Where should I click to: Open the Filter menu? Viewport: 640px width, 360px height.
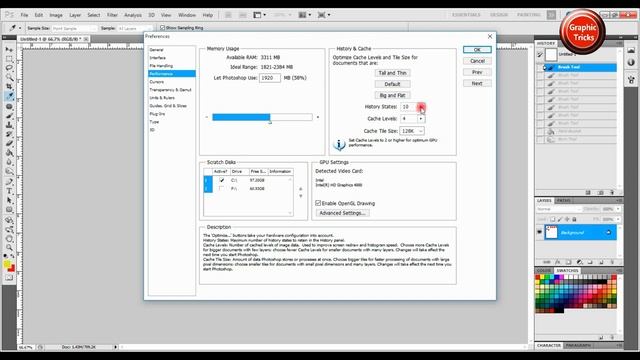[x=112, y=15]
